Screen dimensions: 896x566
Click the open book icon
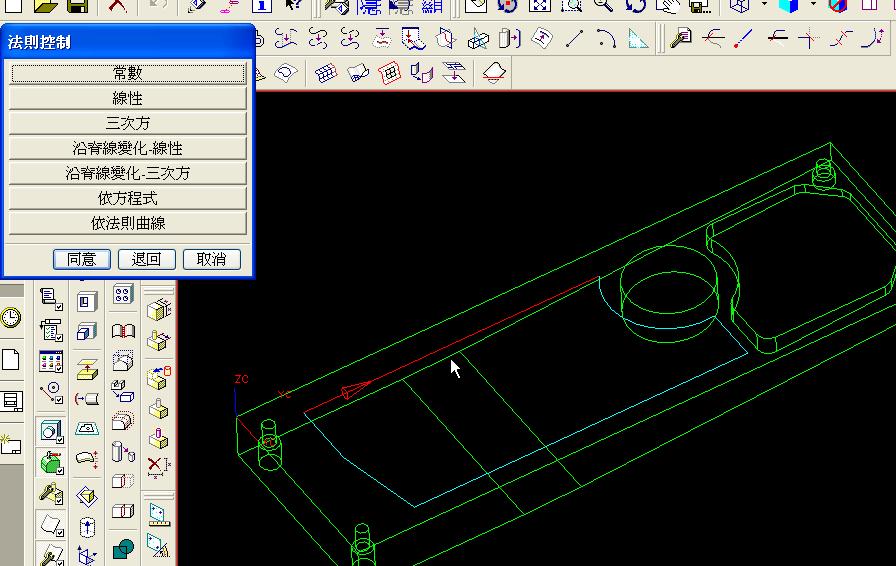123,330
